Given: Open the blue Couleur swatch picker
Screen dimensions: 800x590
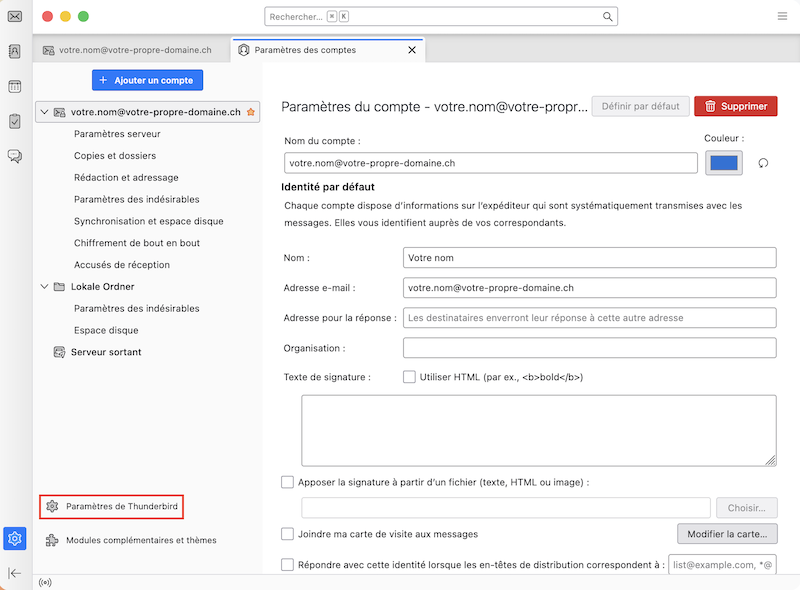Looking at the screenshot, I should pyautogui.click(x=723, y=163).
